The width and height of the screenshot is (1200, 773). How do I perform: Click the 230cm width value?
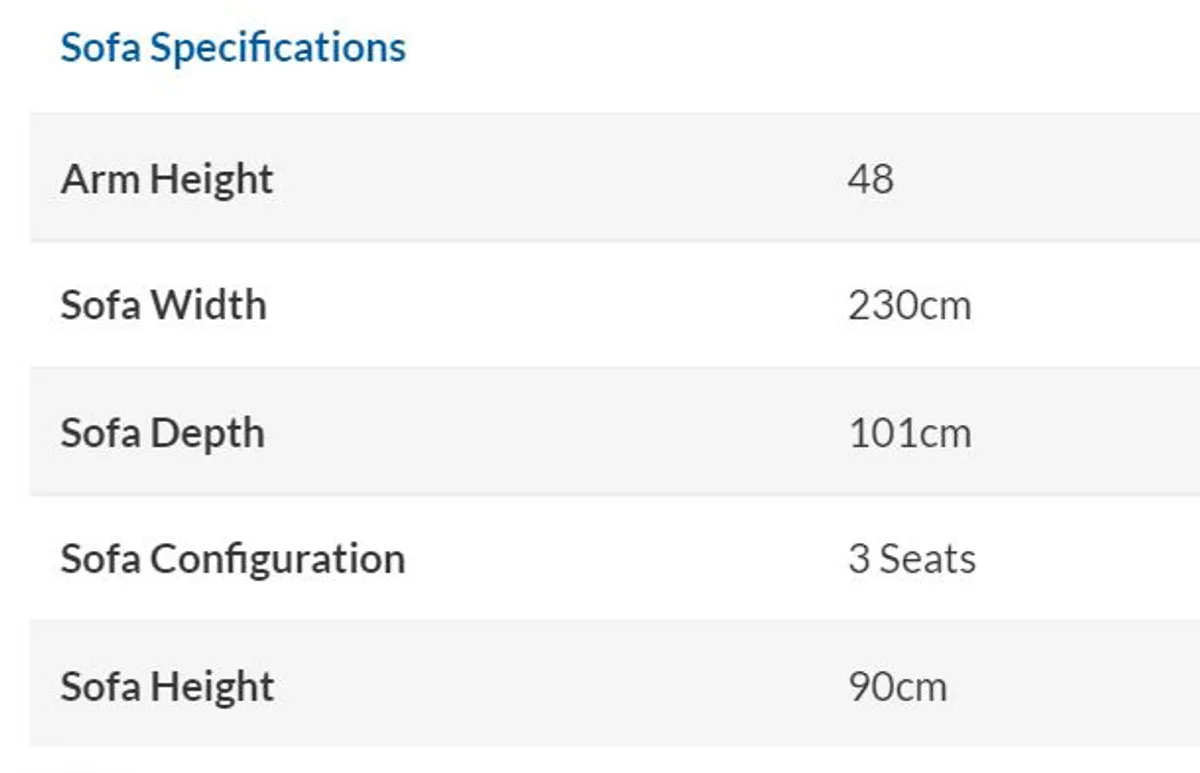pos(909,305)
